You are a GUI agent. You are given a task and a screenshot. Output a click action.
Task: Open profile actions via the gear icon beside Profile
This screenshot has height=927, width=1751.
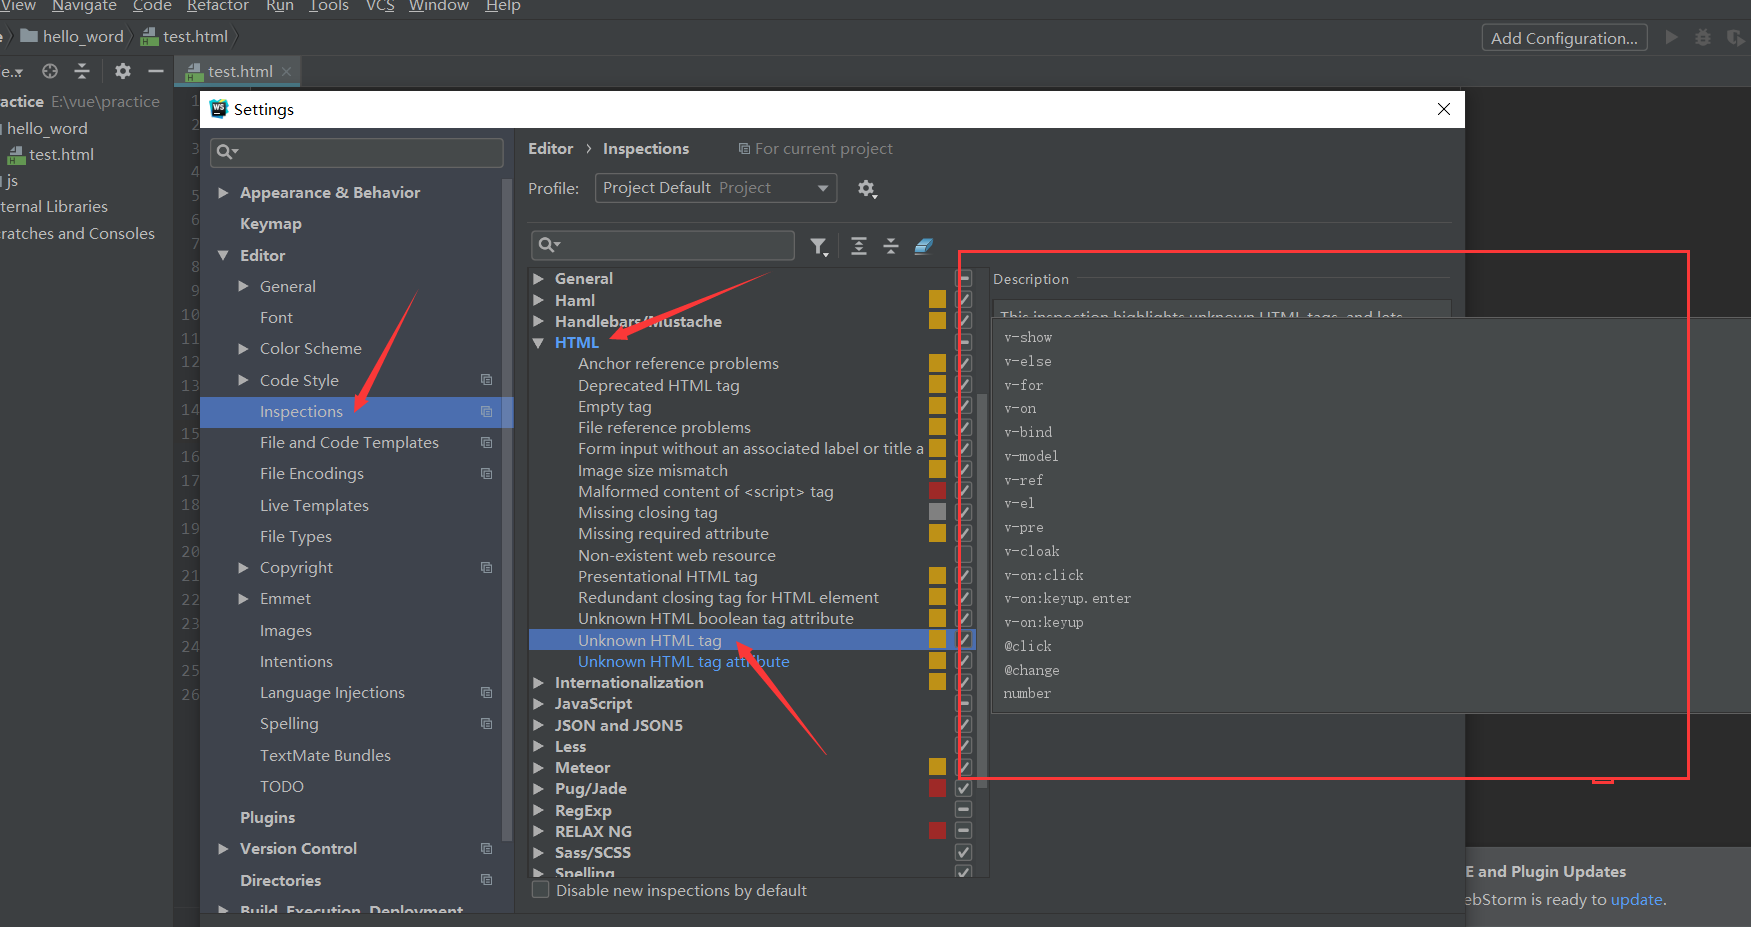point(867,188)
